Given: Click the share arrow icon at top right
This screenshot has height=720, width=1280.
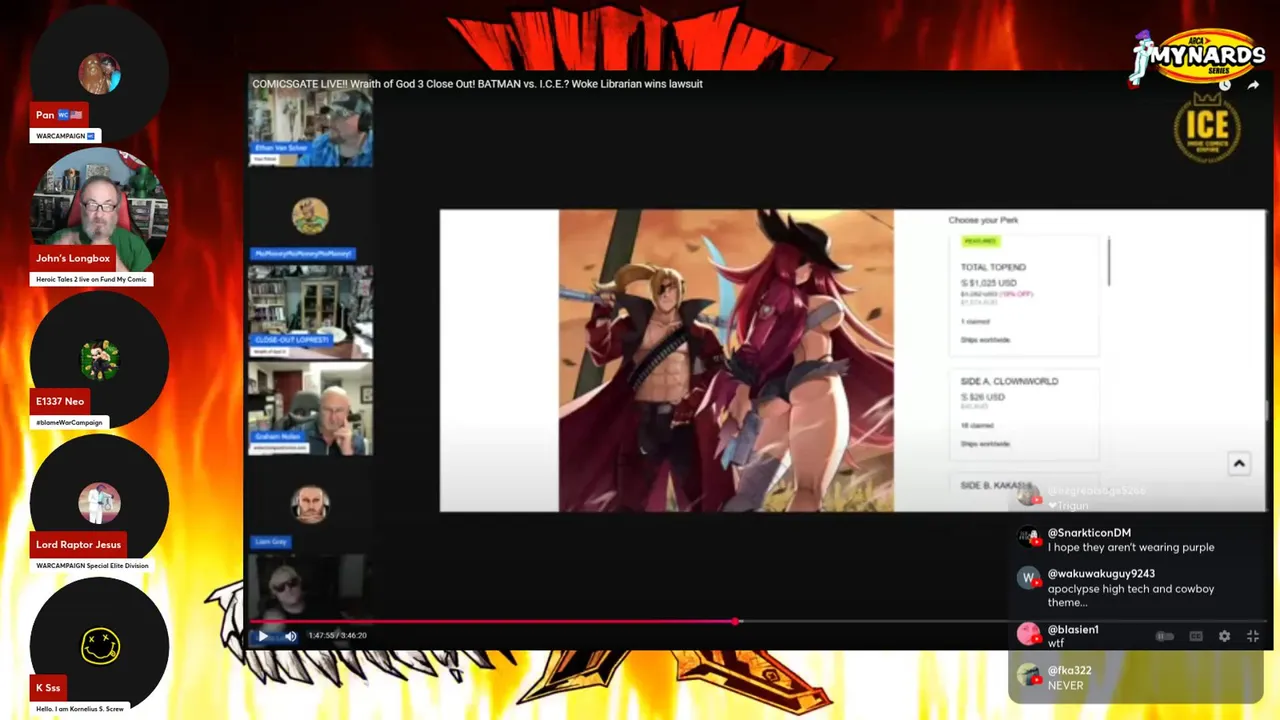Looking at the screenshot, I should click(x=1253, y=86).
